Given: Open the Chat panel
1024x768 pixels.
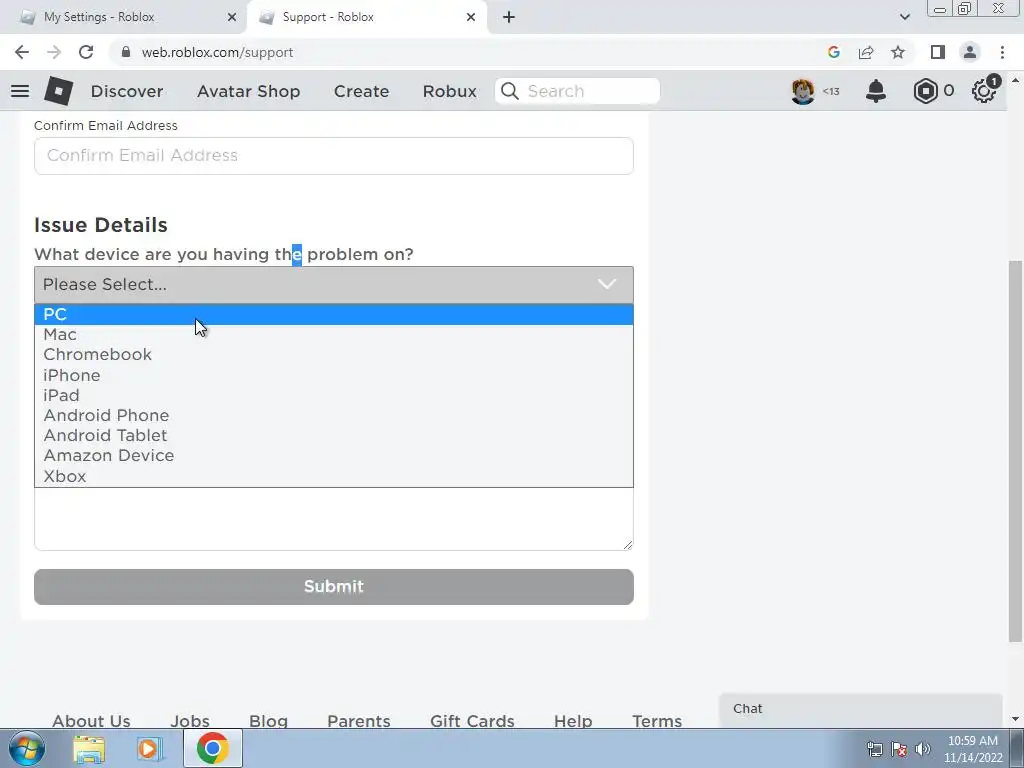Looking at the screenshot, I should pos(860,710).
